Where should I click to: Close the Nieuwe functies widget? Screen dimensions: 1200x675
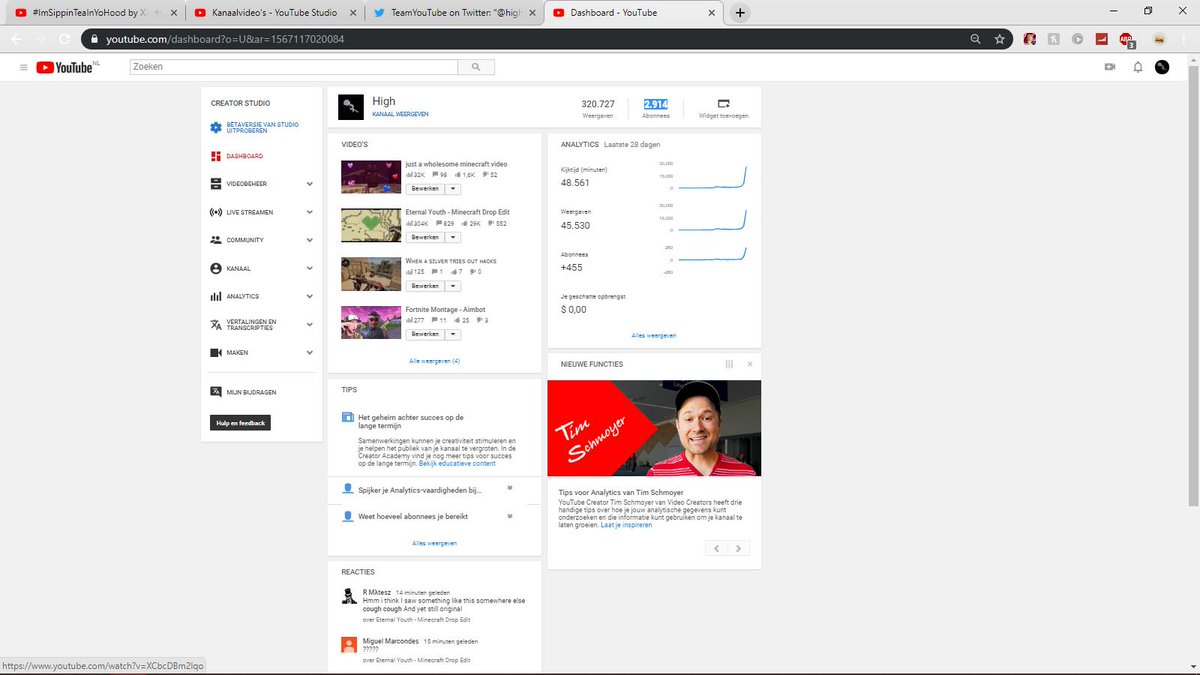coord(750,364)
